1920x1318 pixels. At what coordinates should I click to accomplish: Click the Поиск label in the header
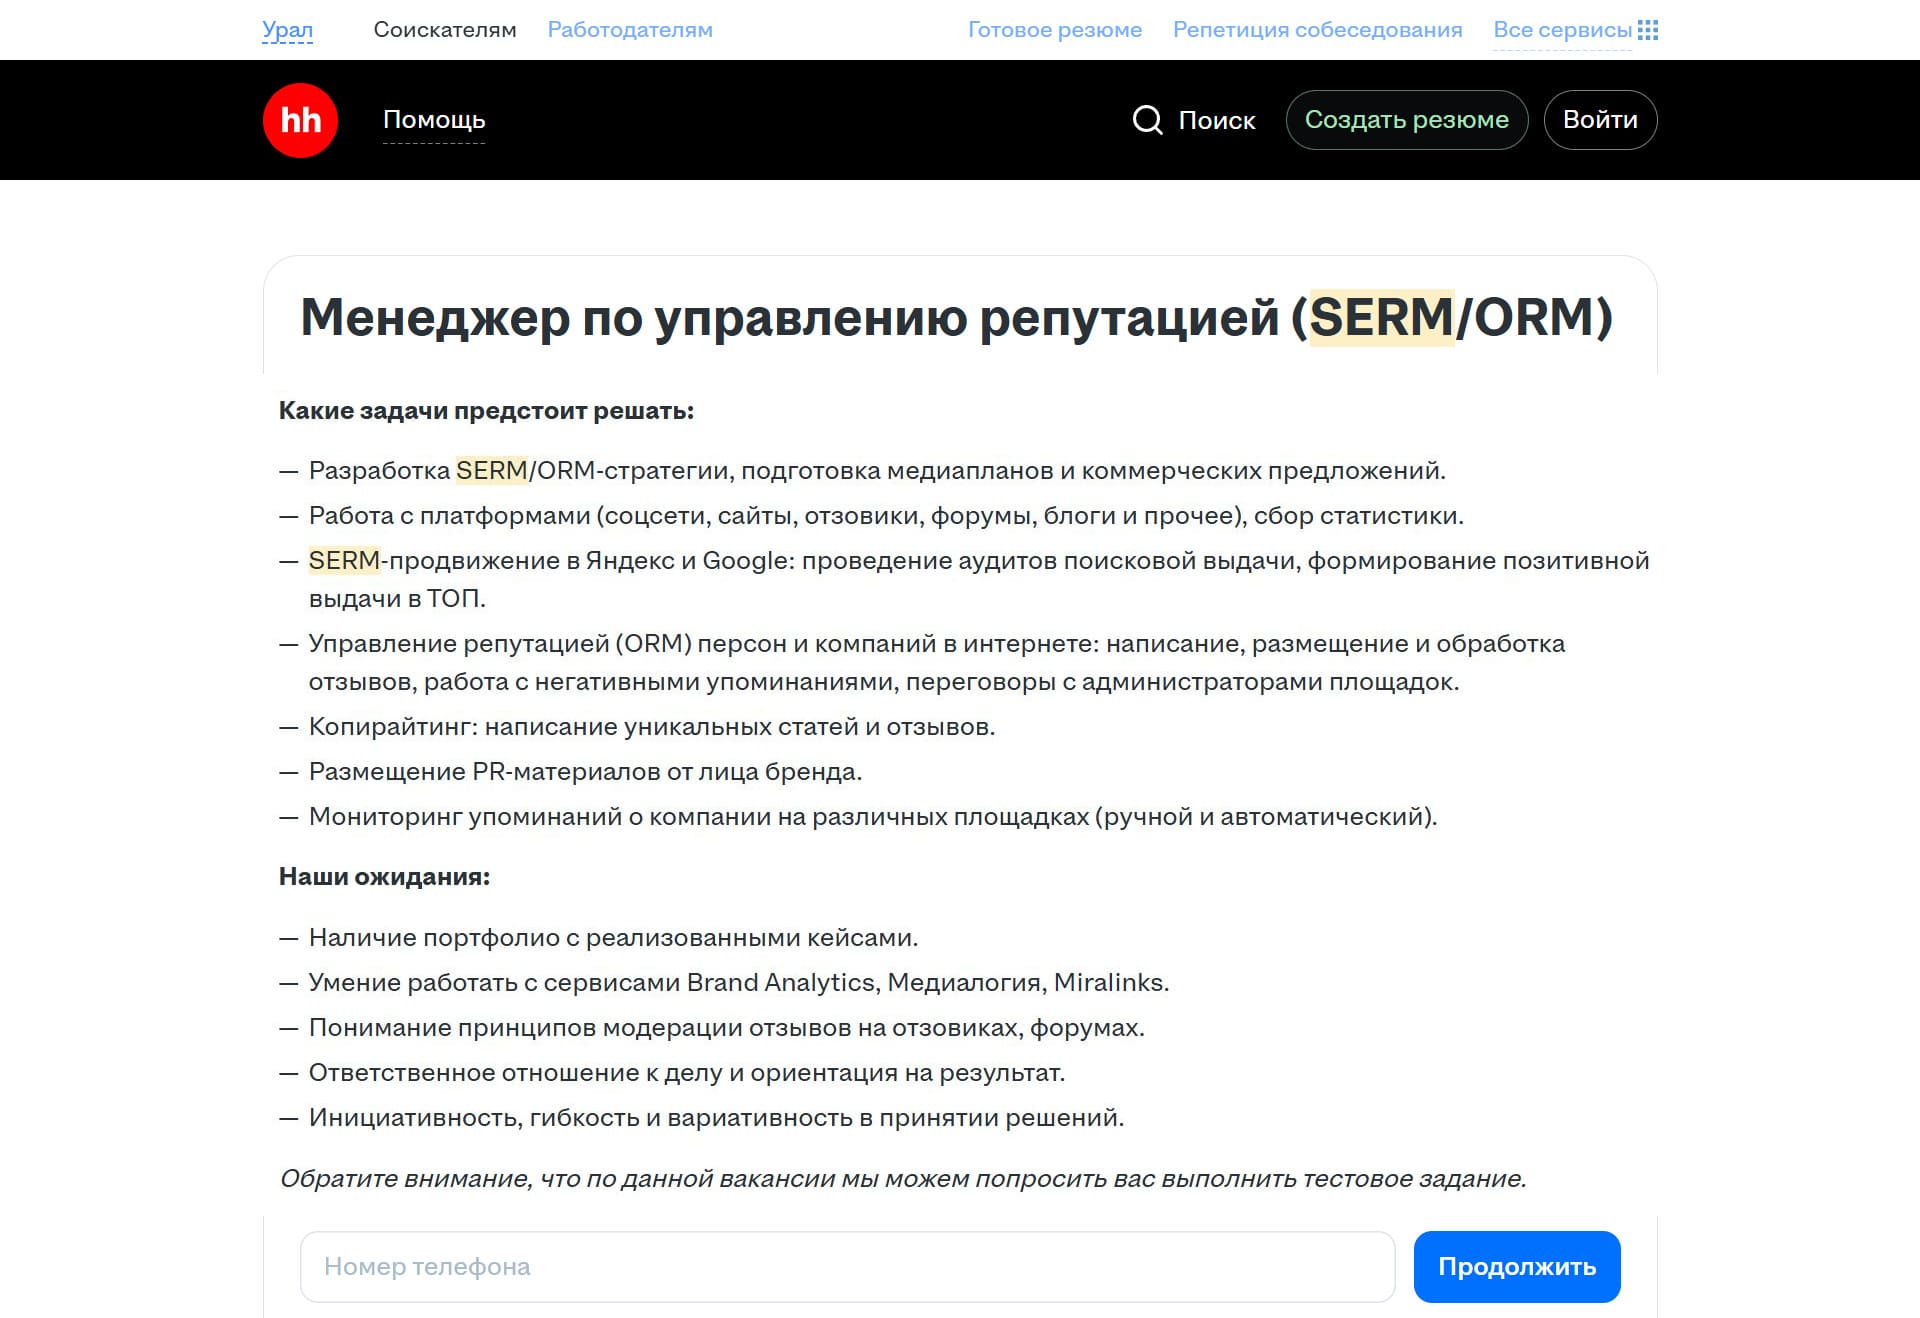(x=1216, y=120)
